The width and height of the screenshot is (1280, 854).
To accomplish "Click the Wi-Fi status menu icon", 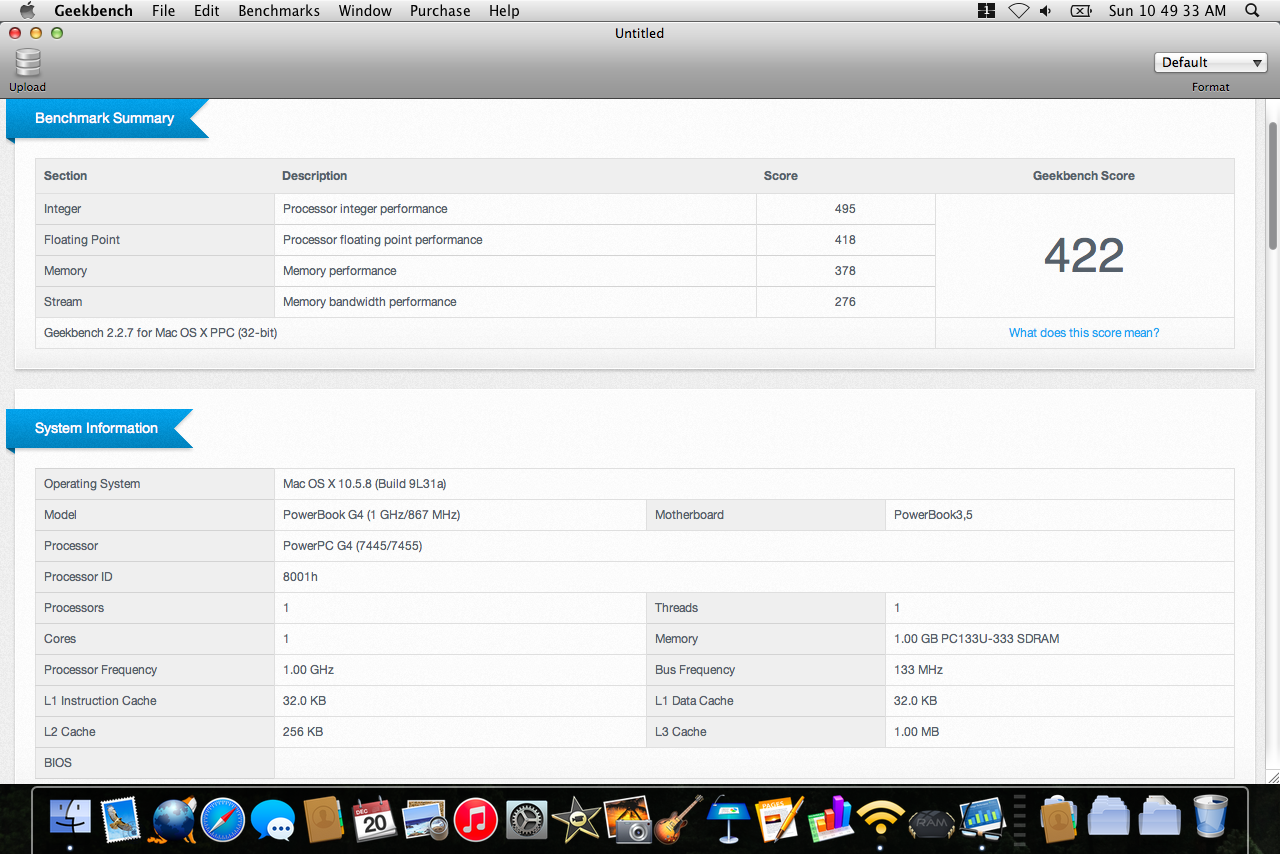I will [1018, 10].
